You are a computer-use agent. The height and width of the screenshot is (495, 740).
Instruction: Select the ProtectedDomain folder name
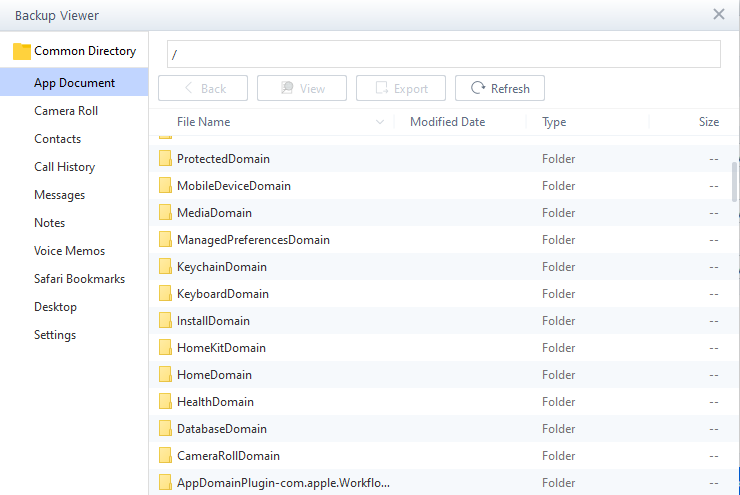[223, 159]
